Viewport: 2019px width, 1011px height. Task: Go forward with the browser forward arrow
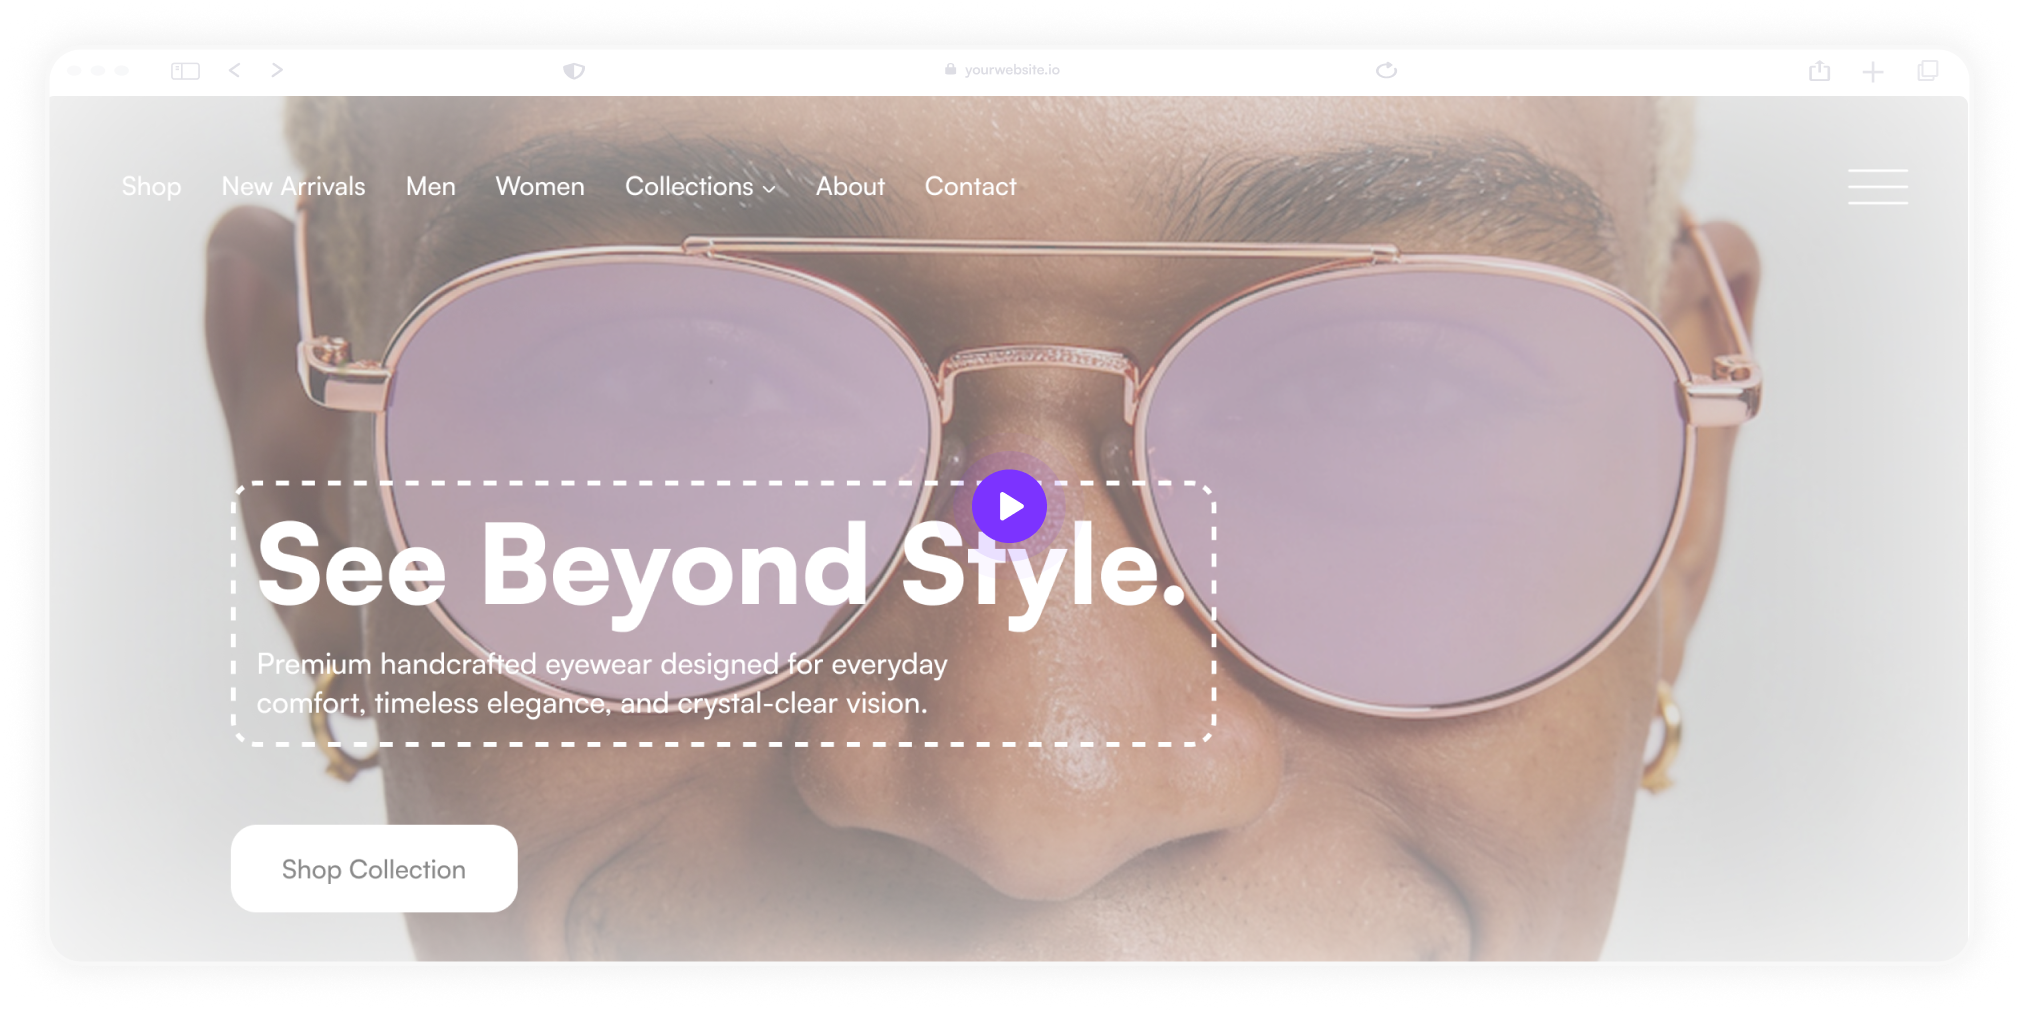click(277, 70)
